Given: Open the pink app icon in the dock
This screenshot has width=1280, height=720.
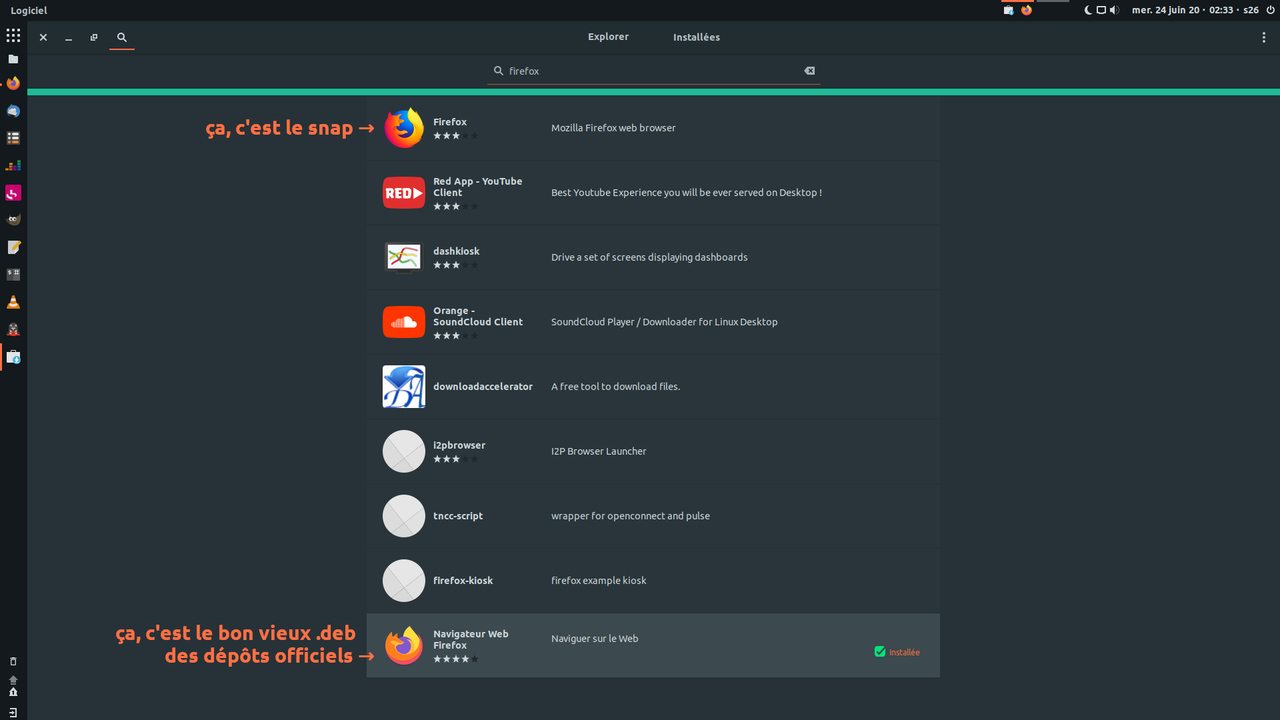Looking at the screenshot, I should click(13, 193).
